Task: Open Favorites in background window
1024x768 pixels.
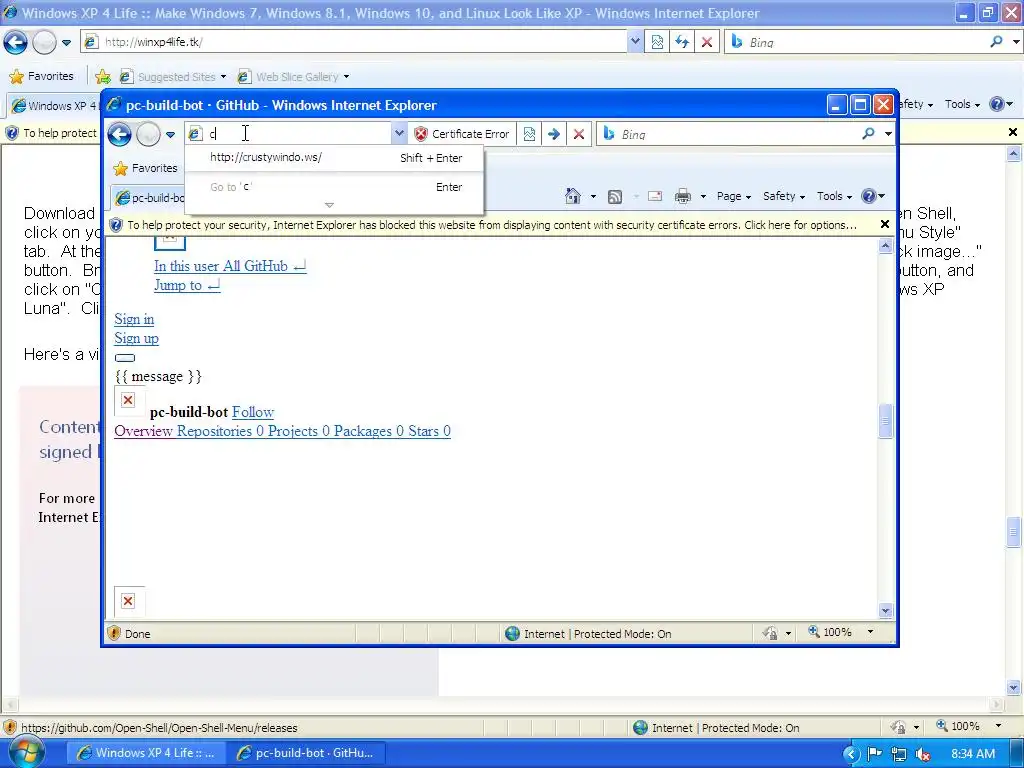Action: point(41,76)
